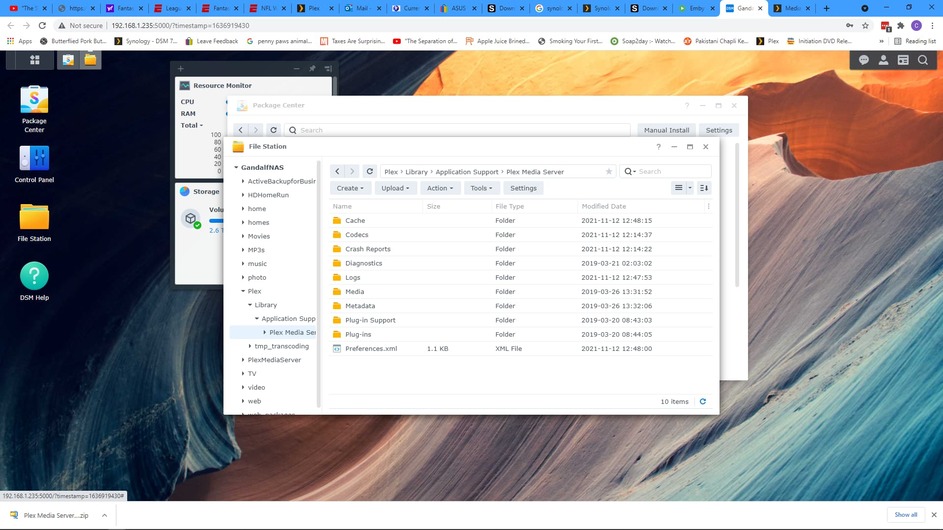Select the Cache folder row

click(x=520, y=221)
